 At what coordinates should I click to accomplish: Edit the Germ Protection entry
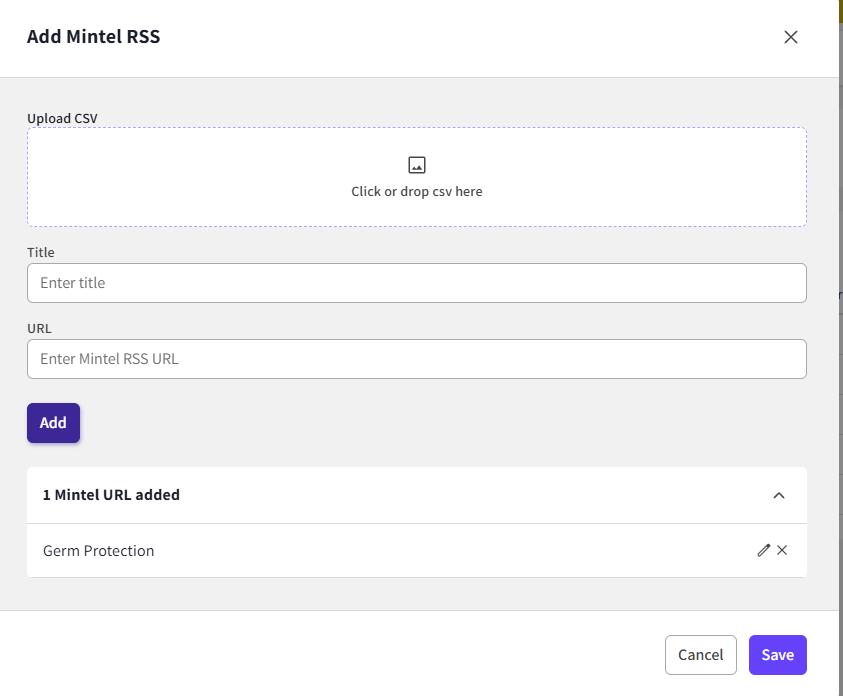[764, 550]
